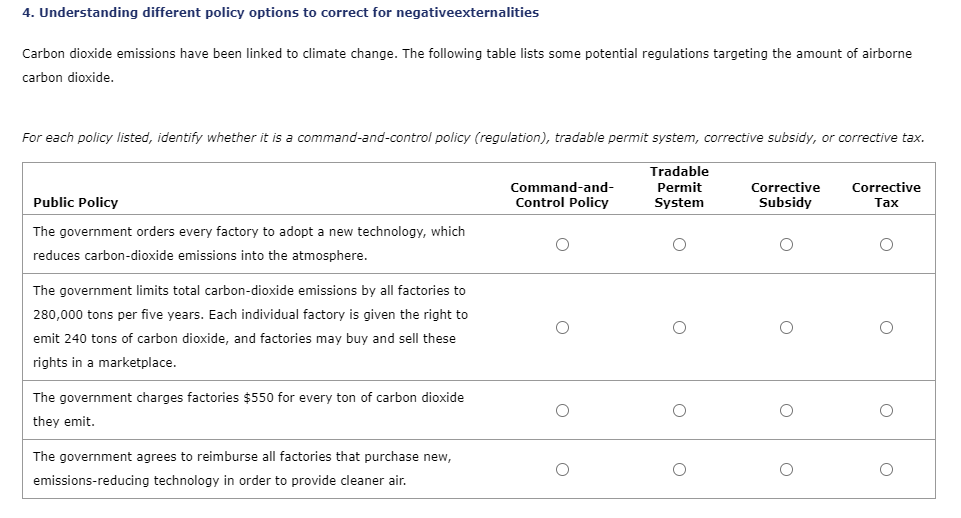Image resolution: width=961 pixels, height=518 pixels.
Task: Select Corrective Tax for new technology order
Action: (886, 244)
